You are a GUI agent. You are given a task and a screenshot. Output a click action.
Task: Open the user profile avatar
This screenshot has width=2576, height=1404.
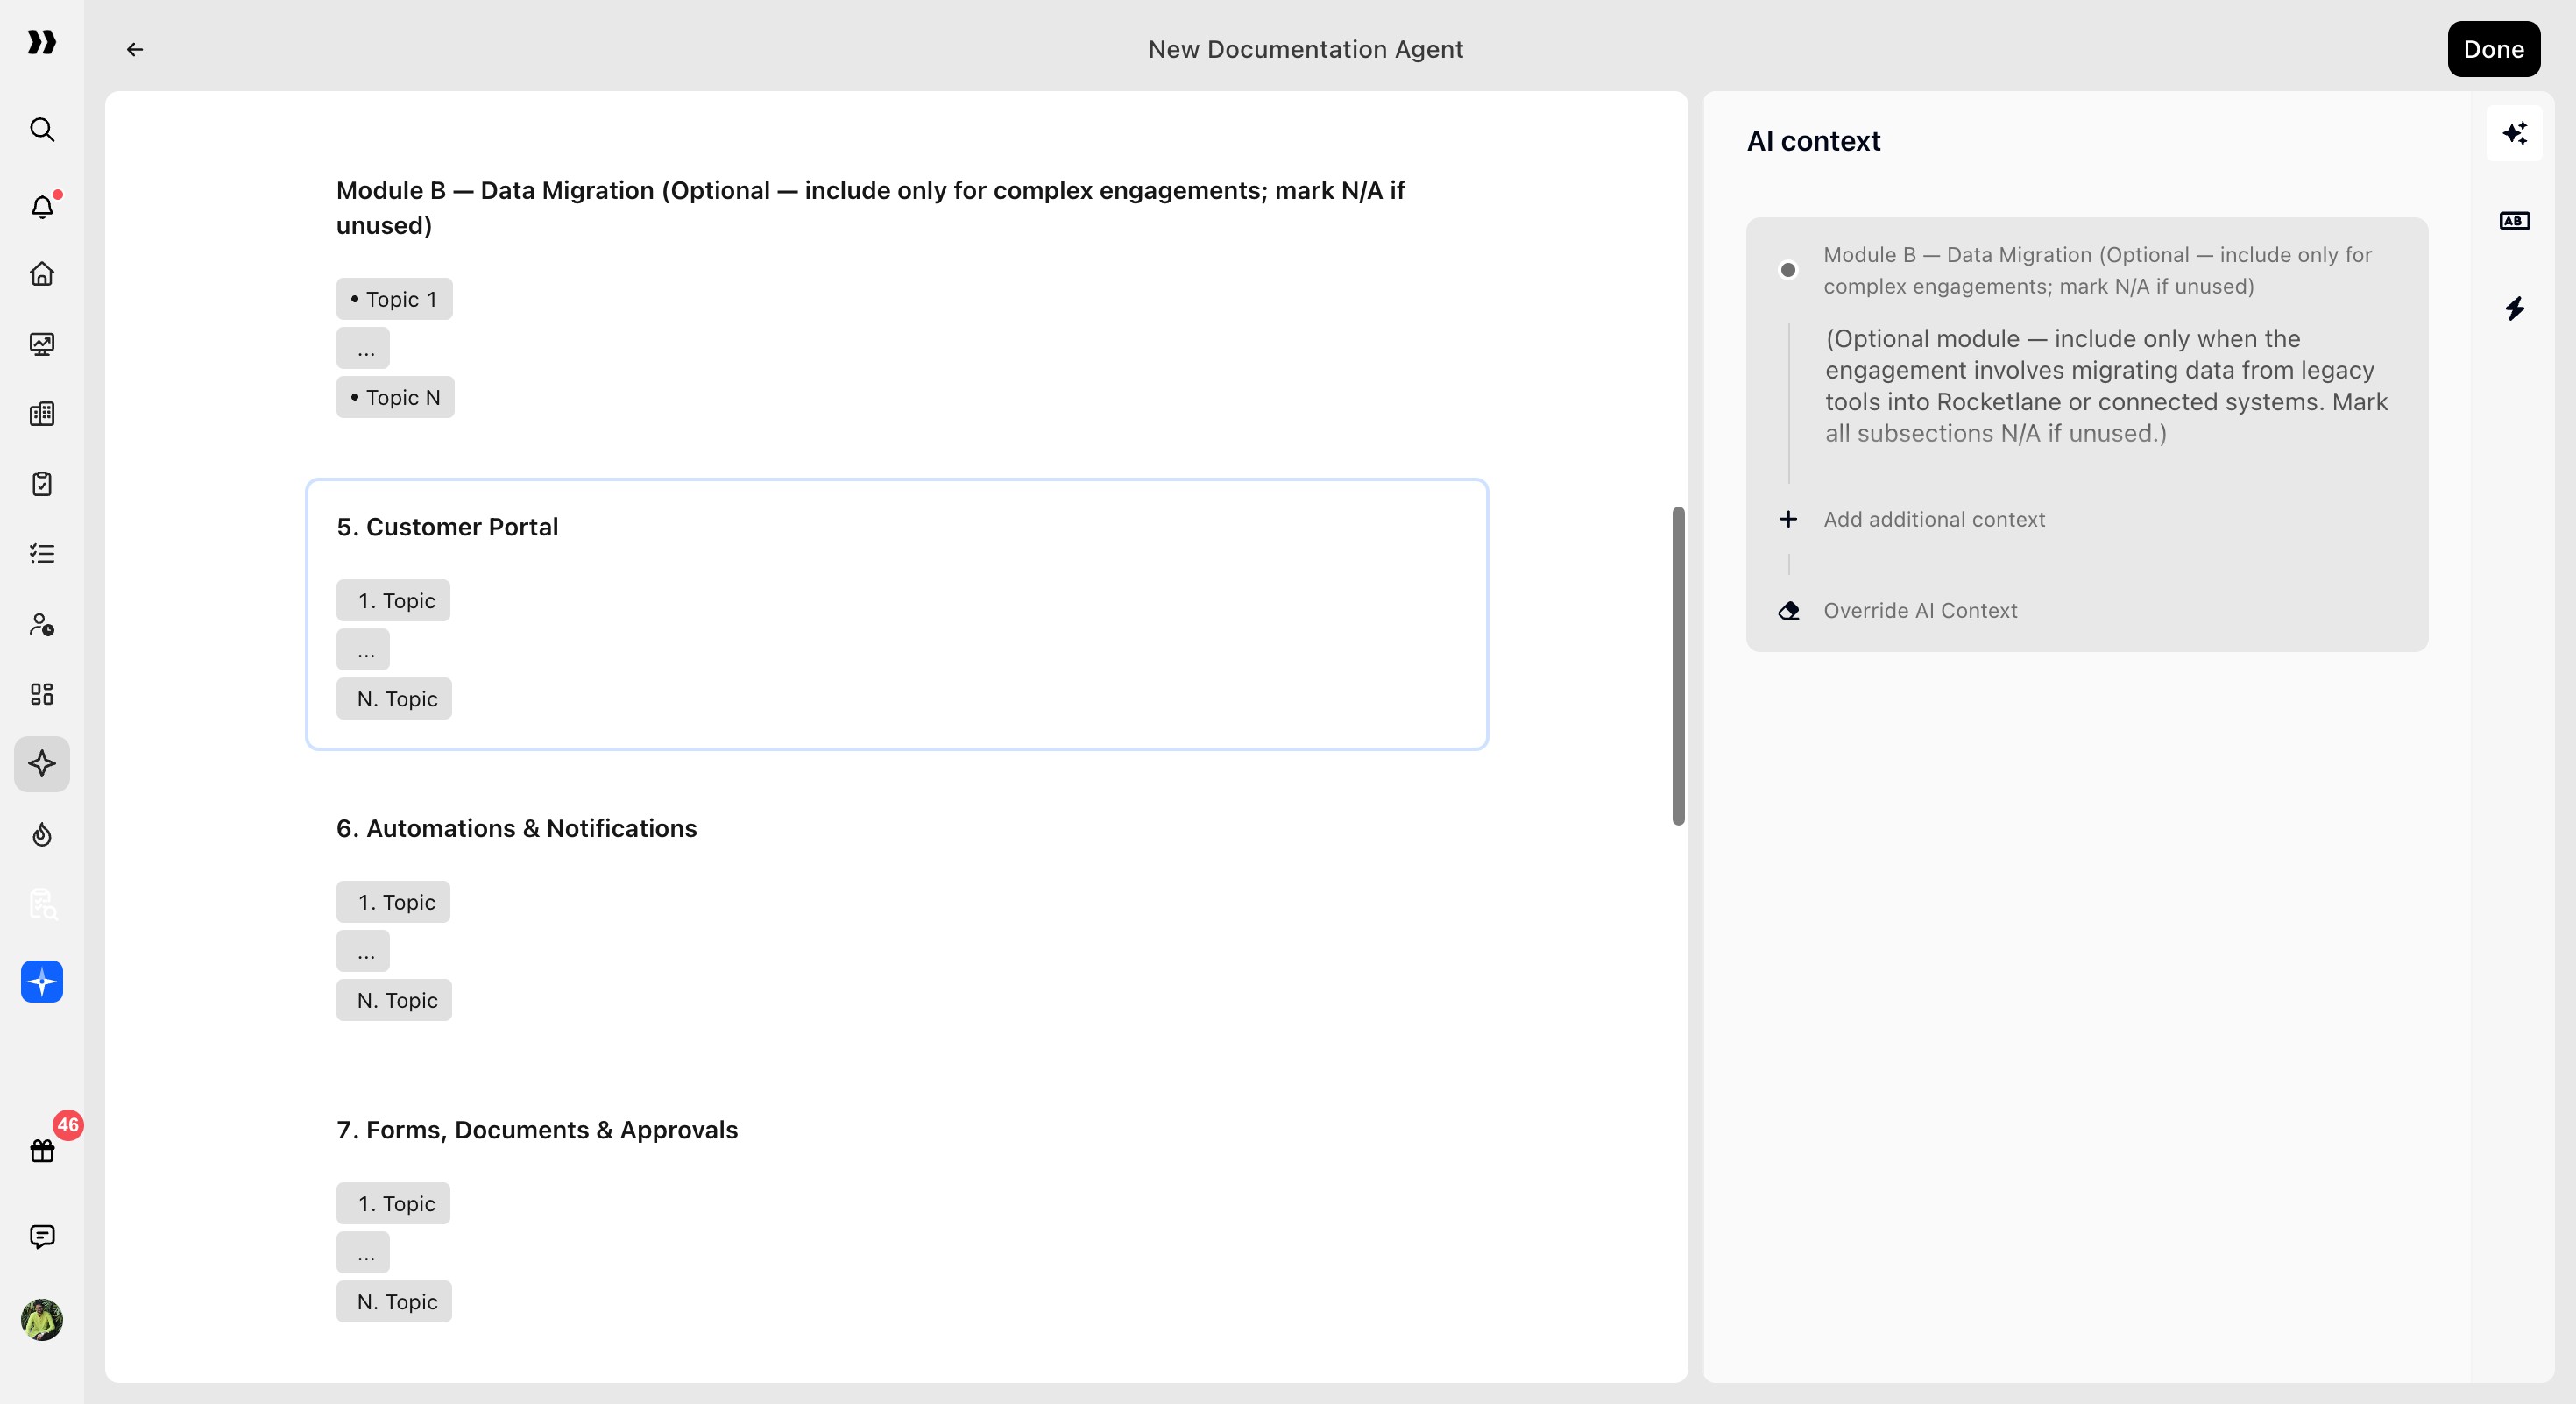point(42,1320)
